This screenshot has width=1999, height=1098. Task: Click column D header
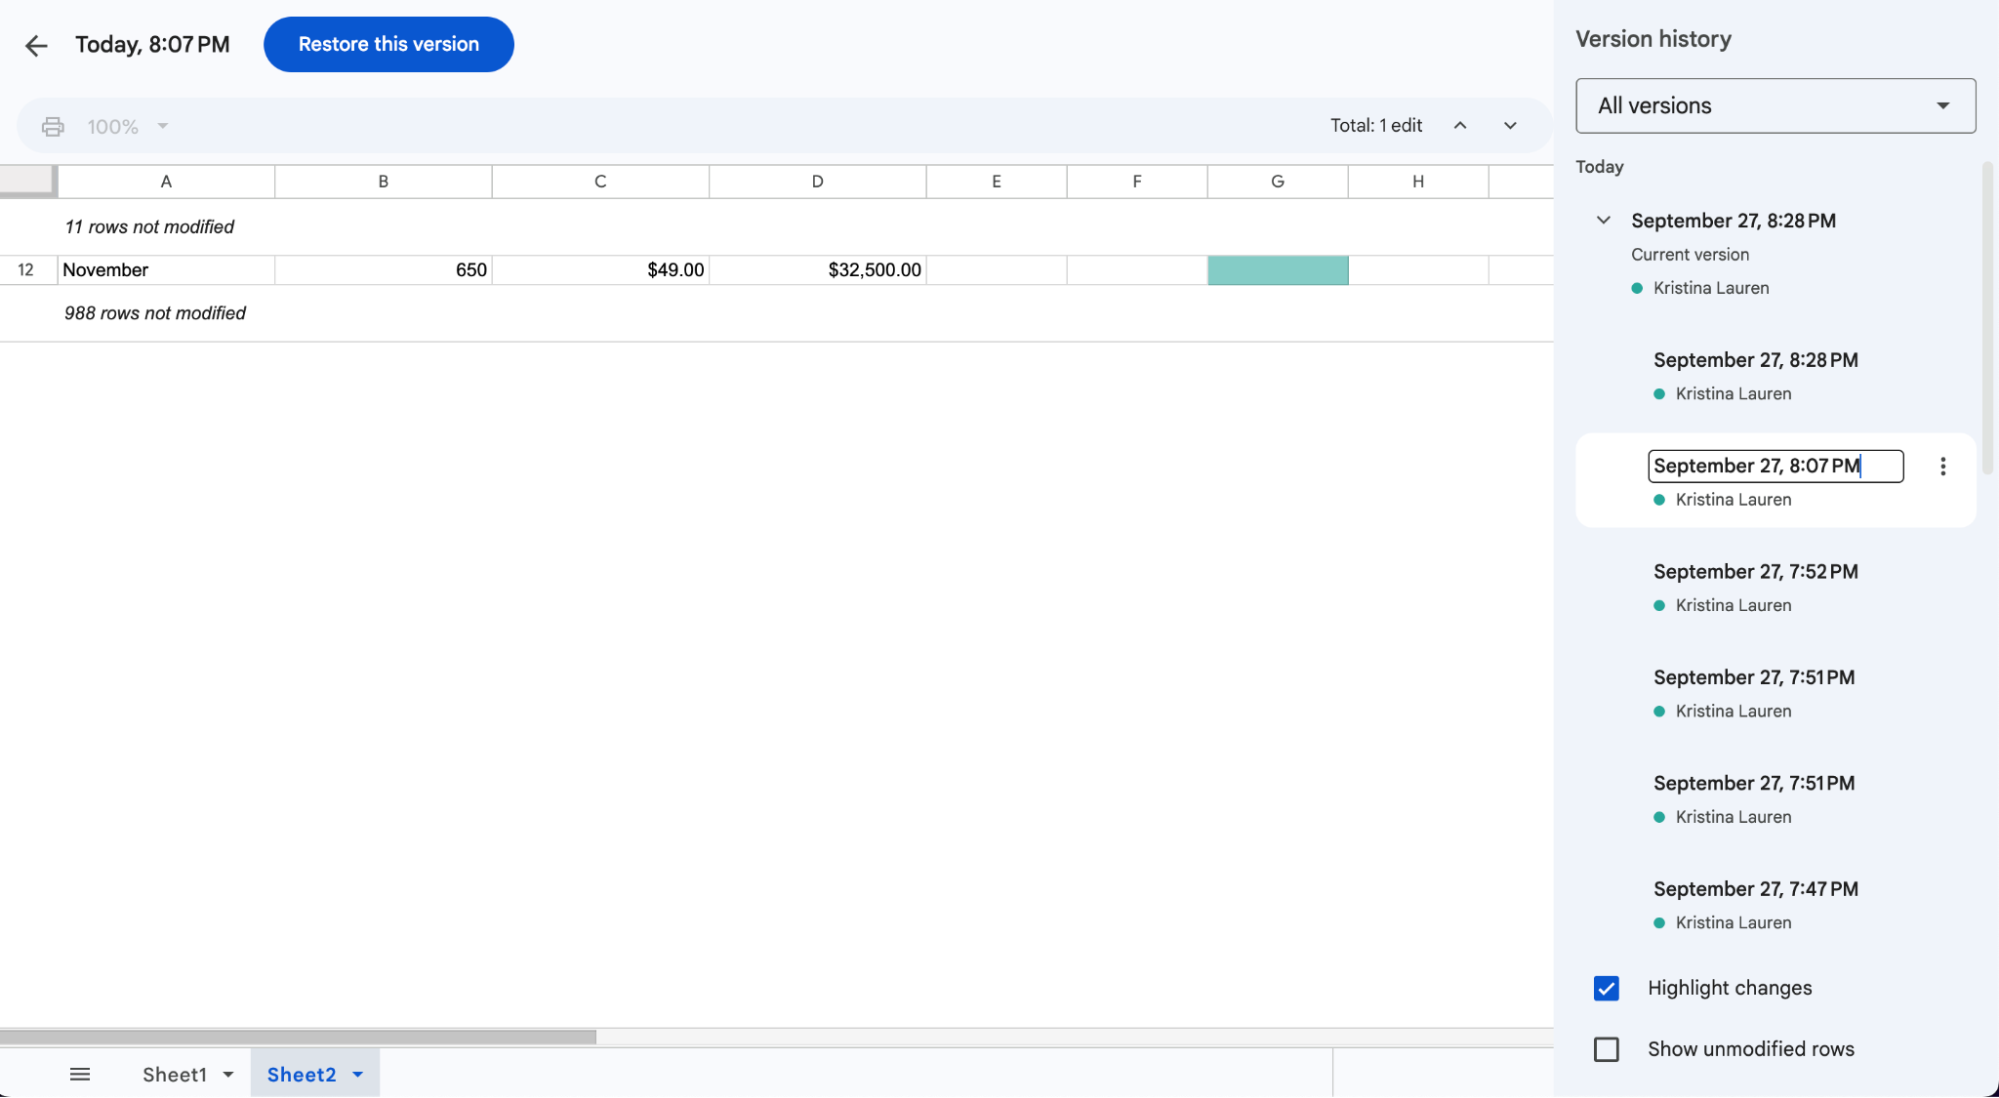tap(817, 181)
